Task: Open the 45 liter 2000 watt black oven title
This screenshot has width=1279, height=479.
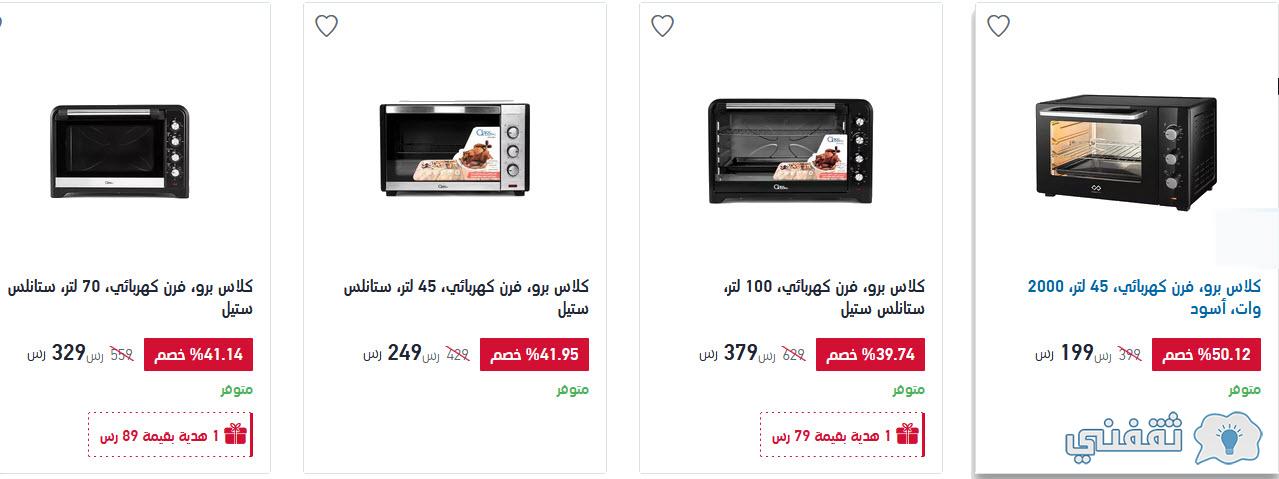Action: [1144, 298]
